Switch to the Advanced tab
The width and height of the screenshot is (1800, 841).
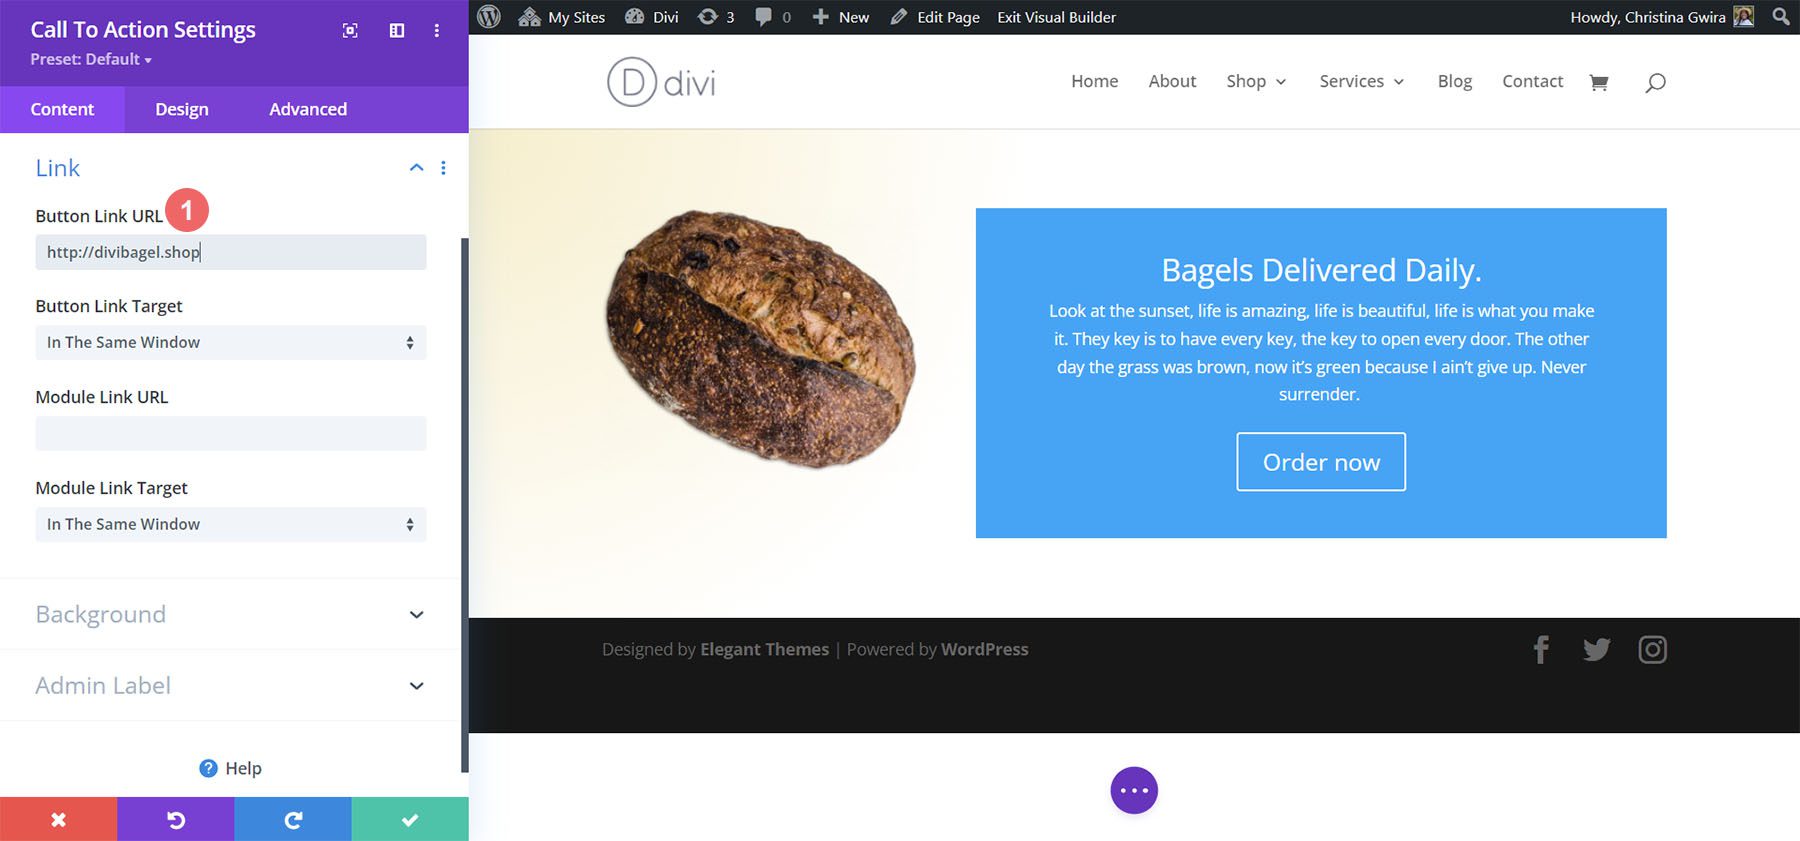[308, 109]
